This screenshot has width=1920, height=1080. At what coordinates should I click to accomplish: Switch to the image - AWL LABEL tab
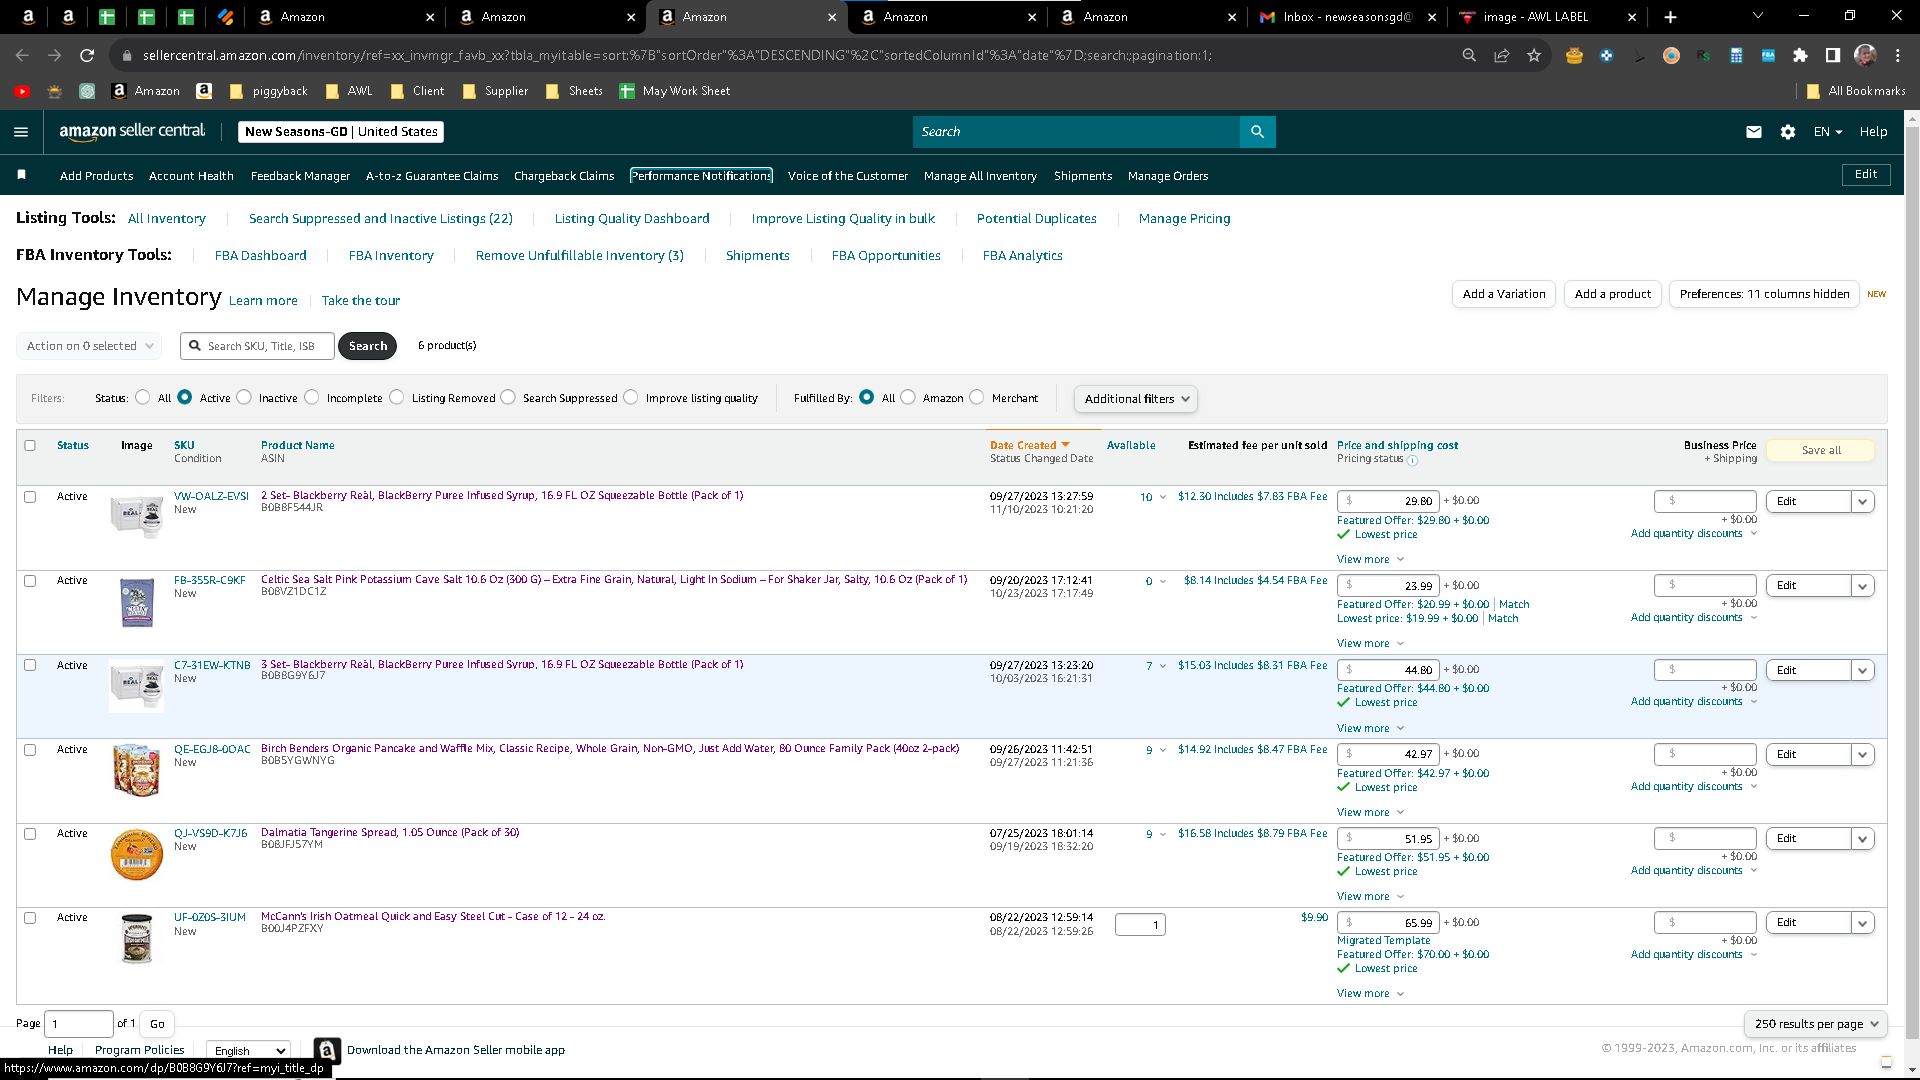[x=1547, y=17]
